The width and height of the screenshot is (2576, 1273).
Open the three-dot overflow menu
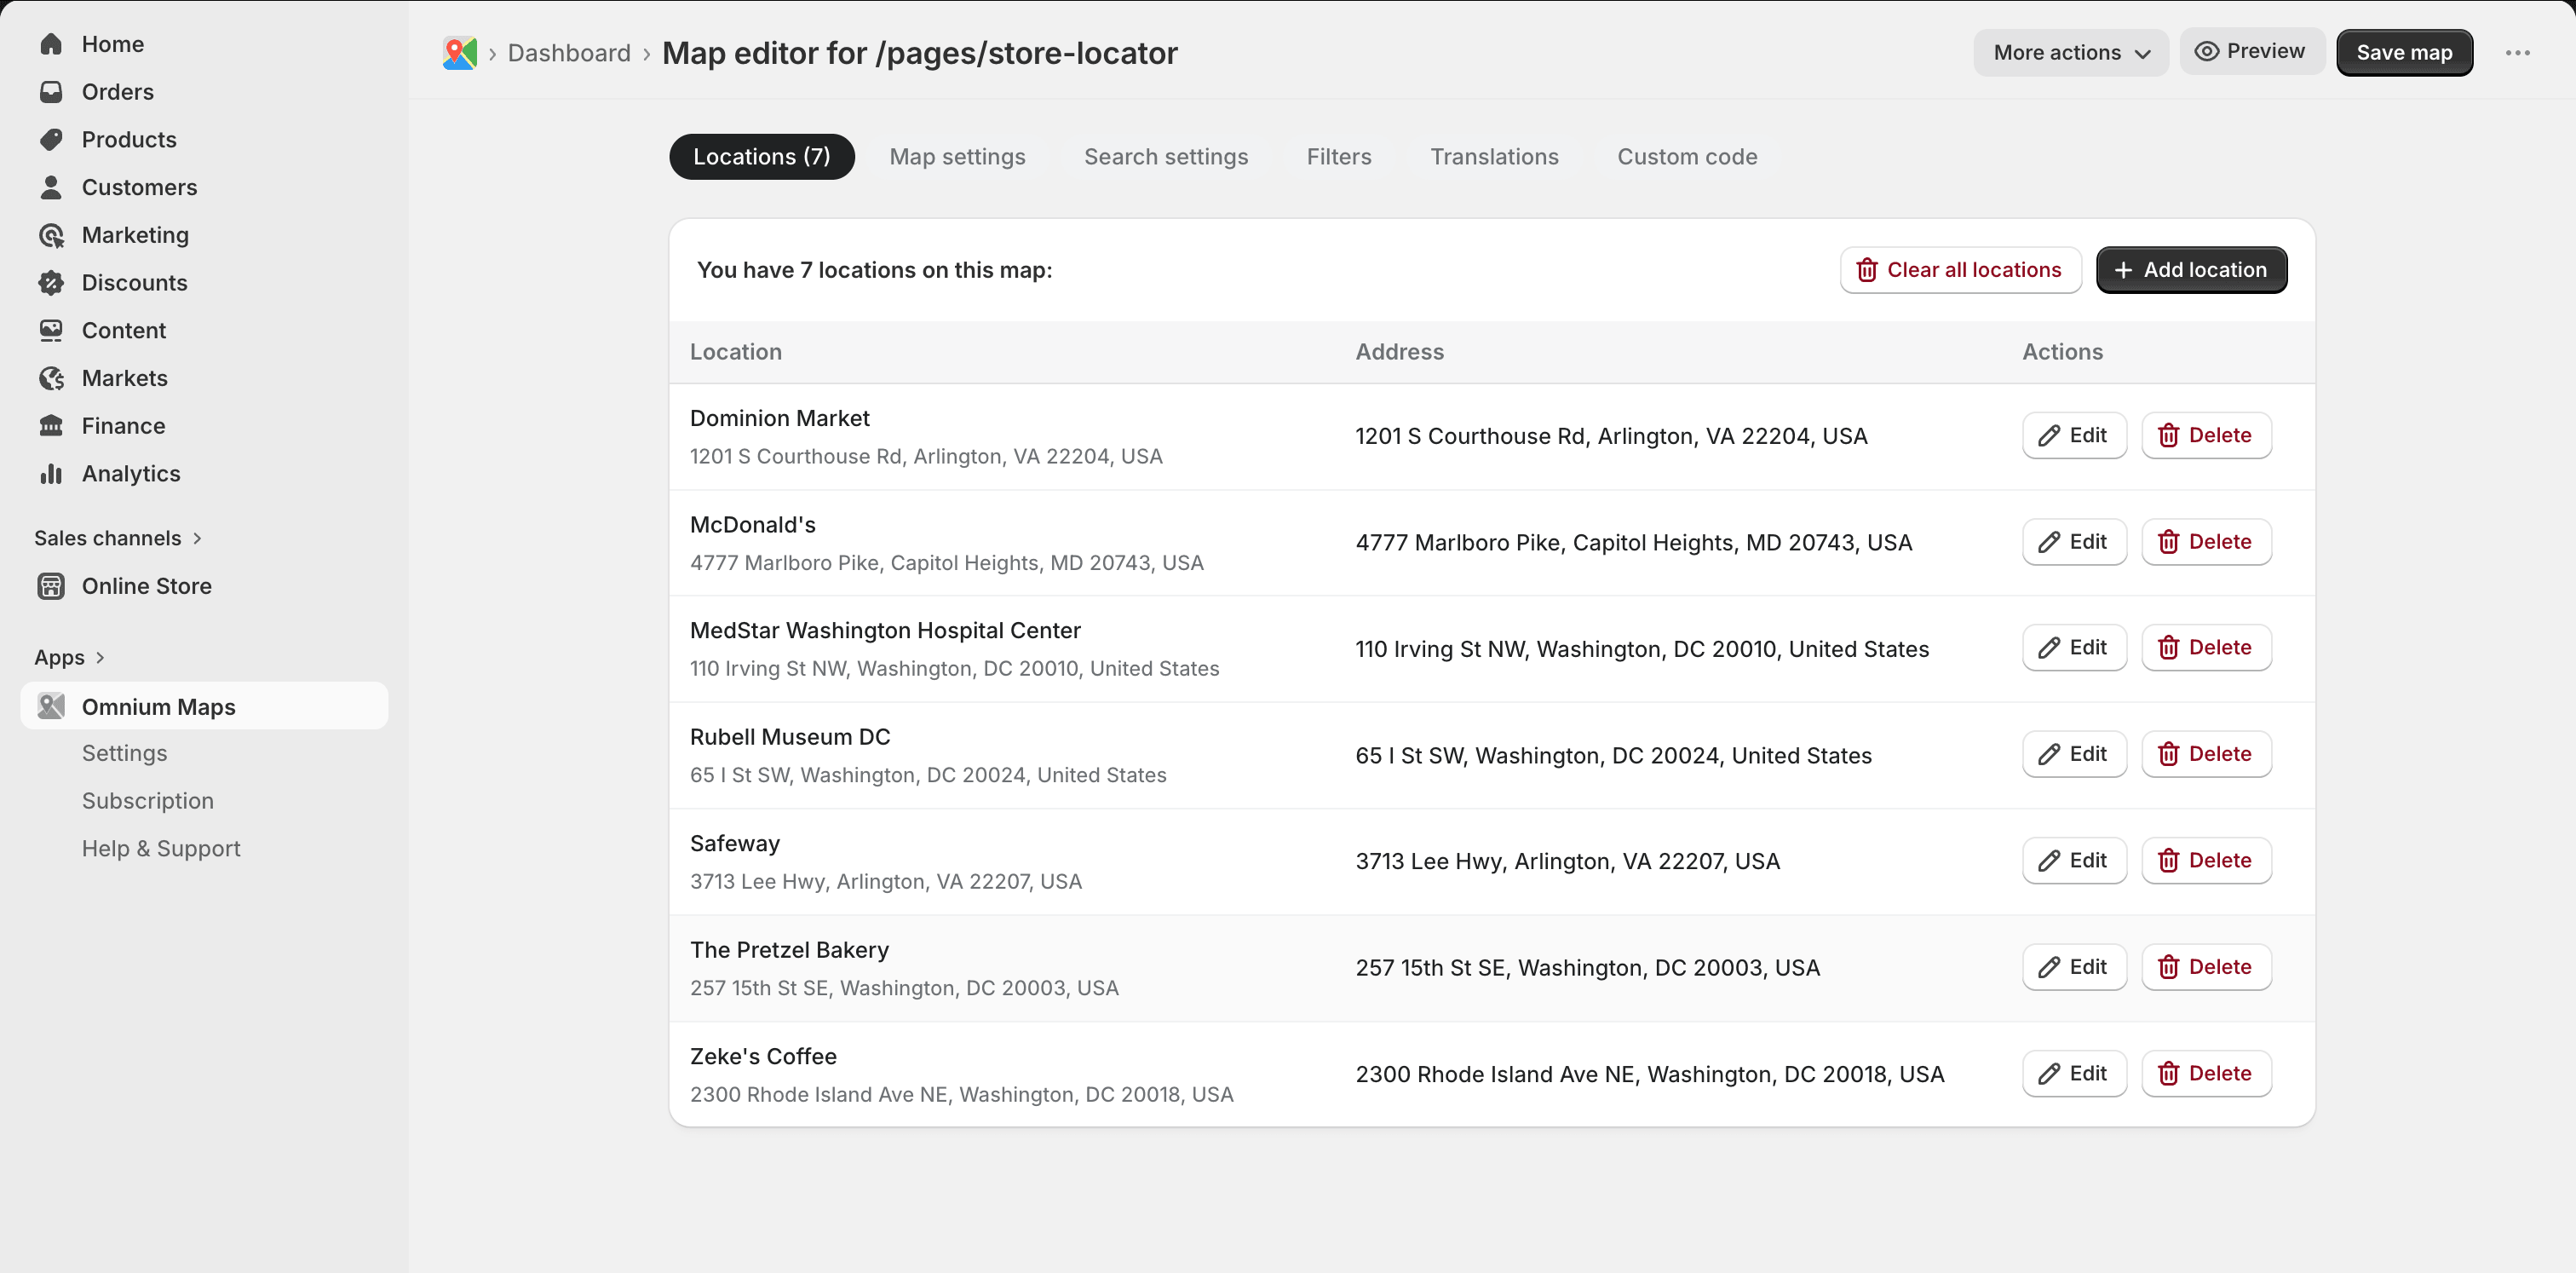(2519, 53)
